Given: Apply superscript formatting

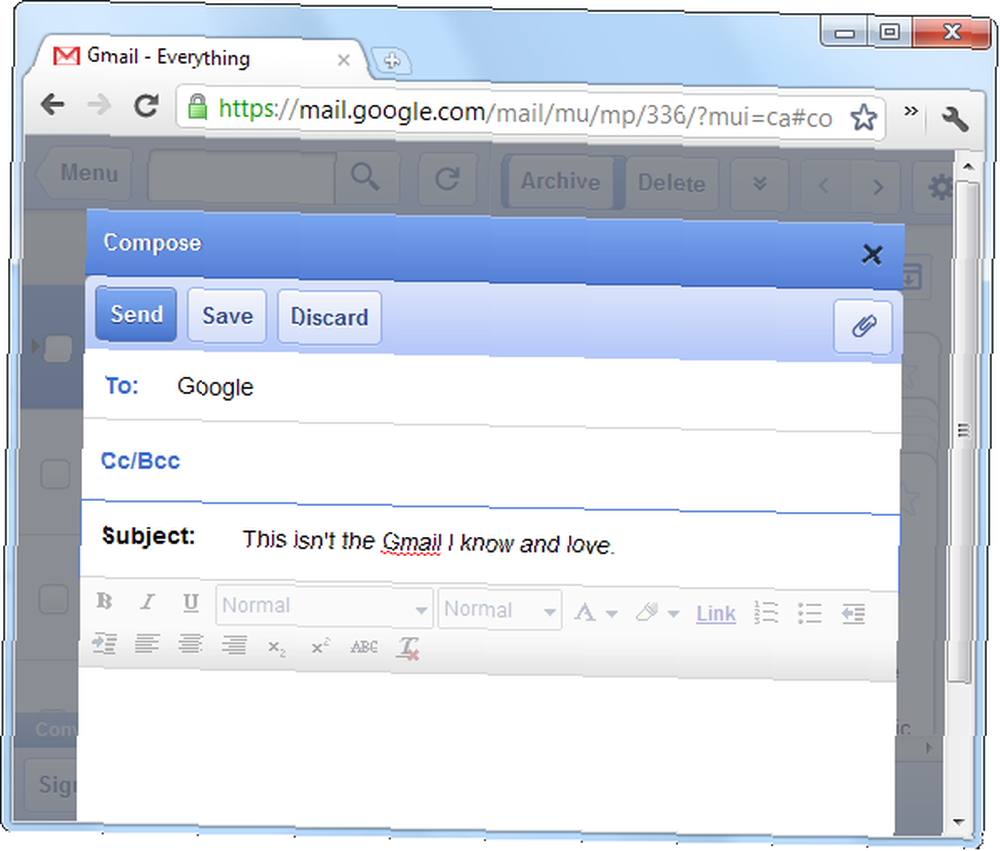Looking at the screenshot, I should [x=320, y=647].
